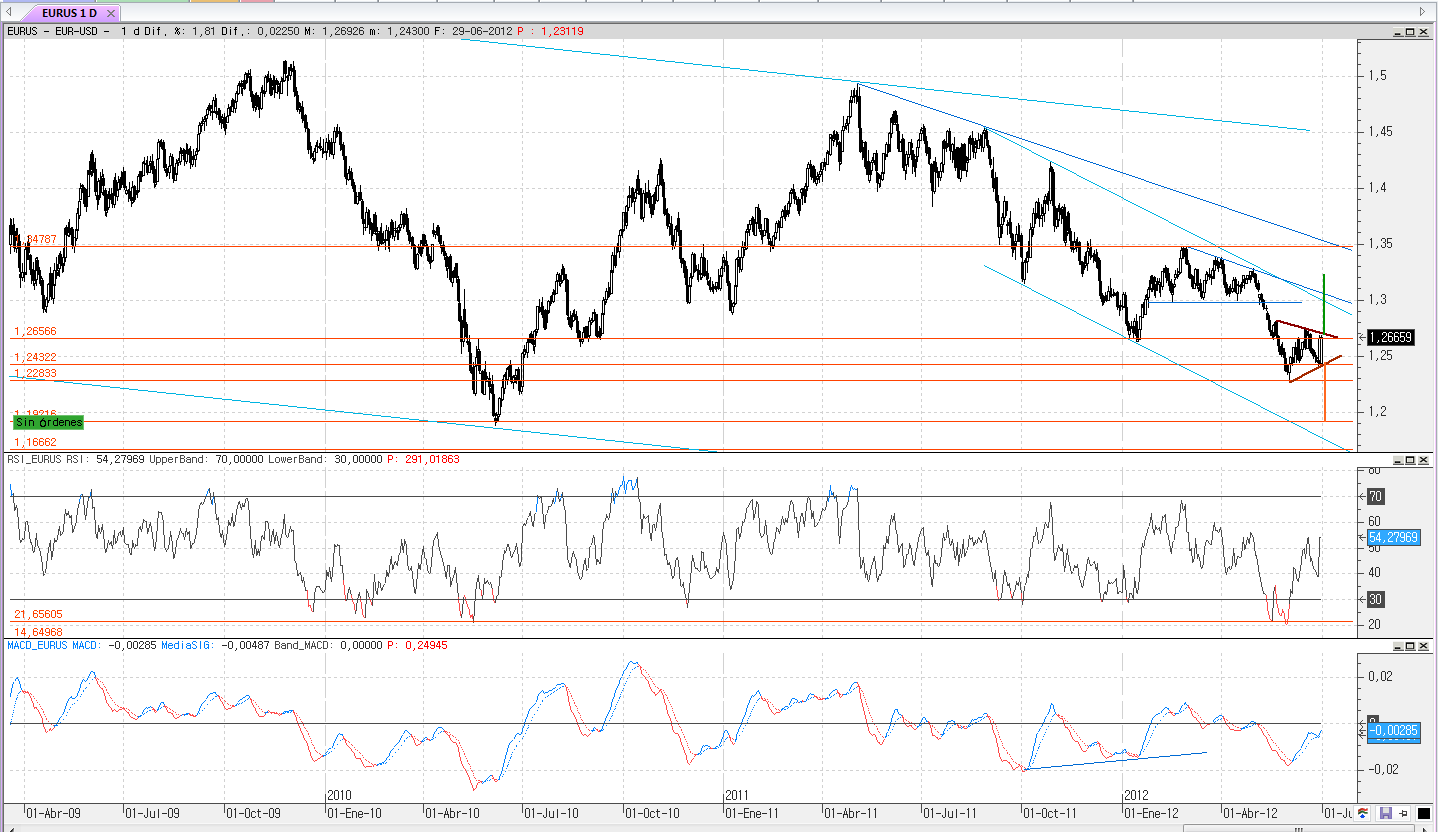Screen dimensions: 1438x832
Task: Click the 21,65605 RSI level label
Action: (37, 613)
